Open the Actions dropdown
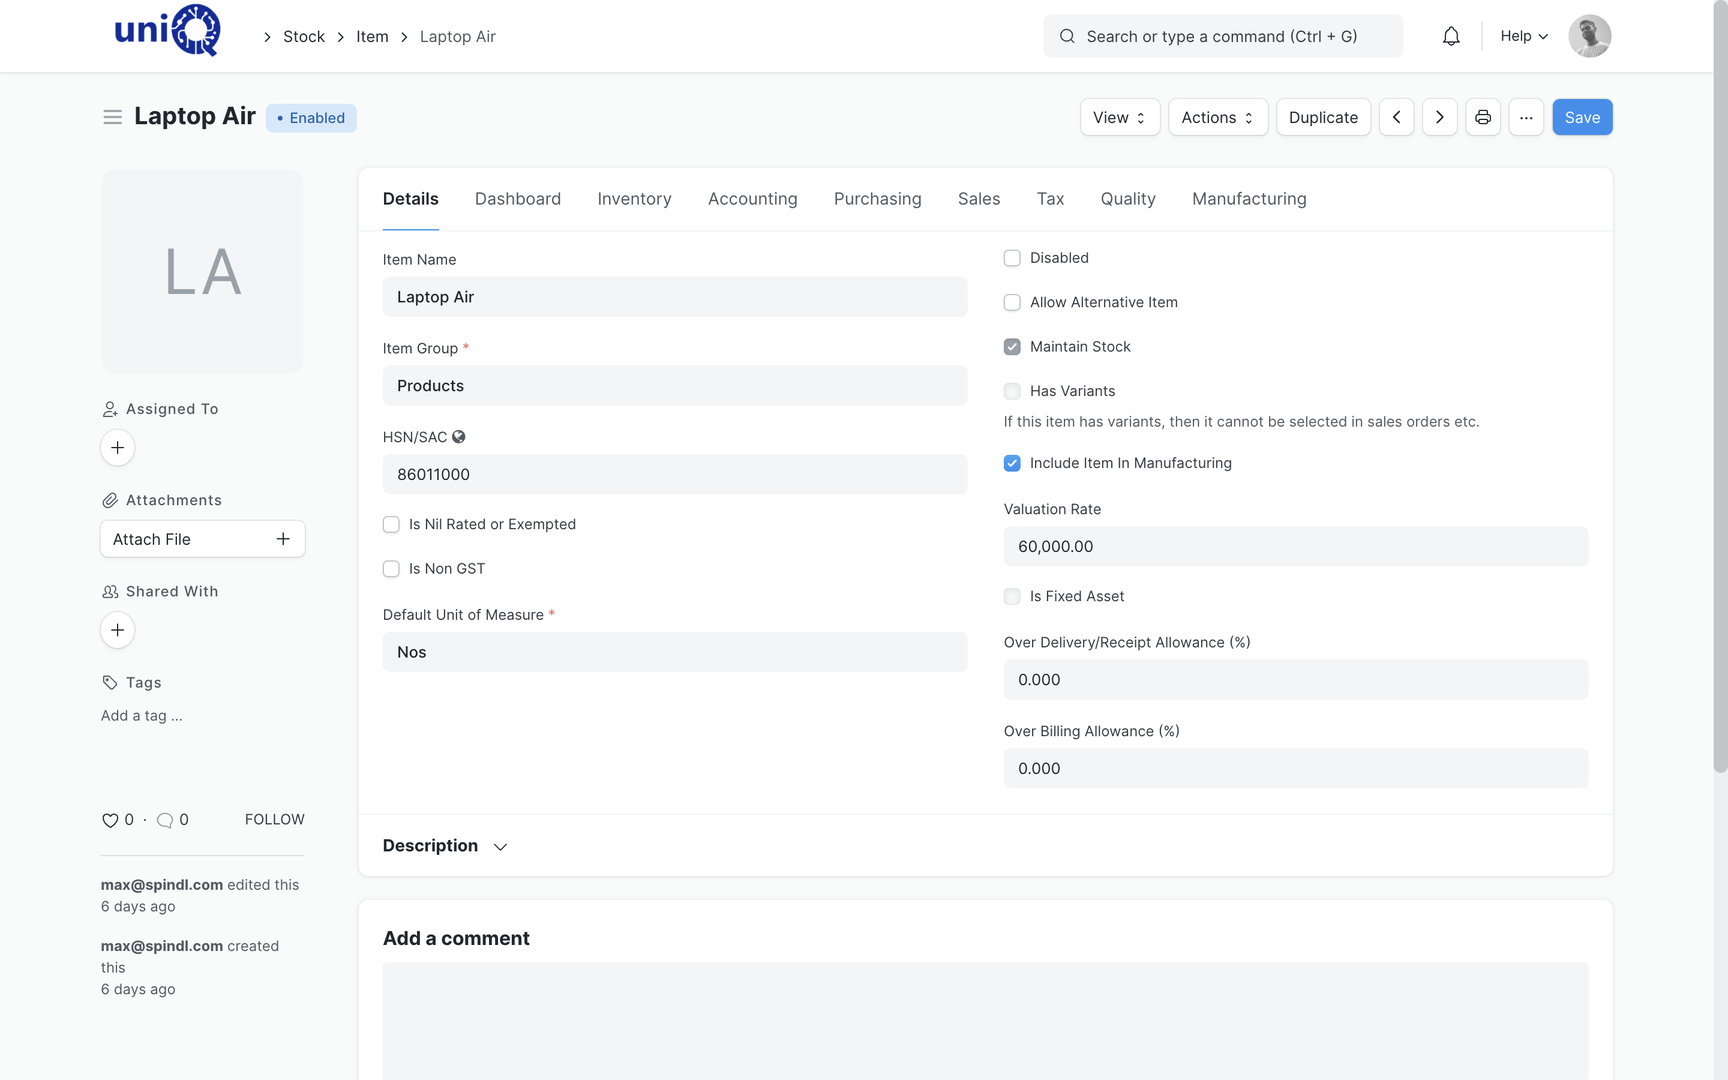Image resolution: width=1728 pixels, height=1080 pixels. pos(1218,117)
